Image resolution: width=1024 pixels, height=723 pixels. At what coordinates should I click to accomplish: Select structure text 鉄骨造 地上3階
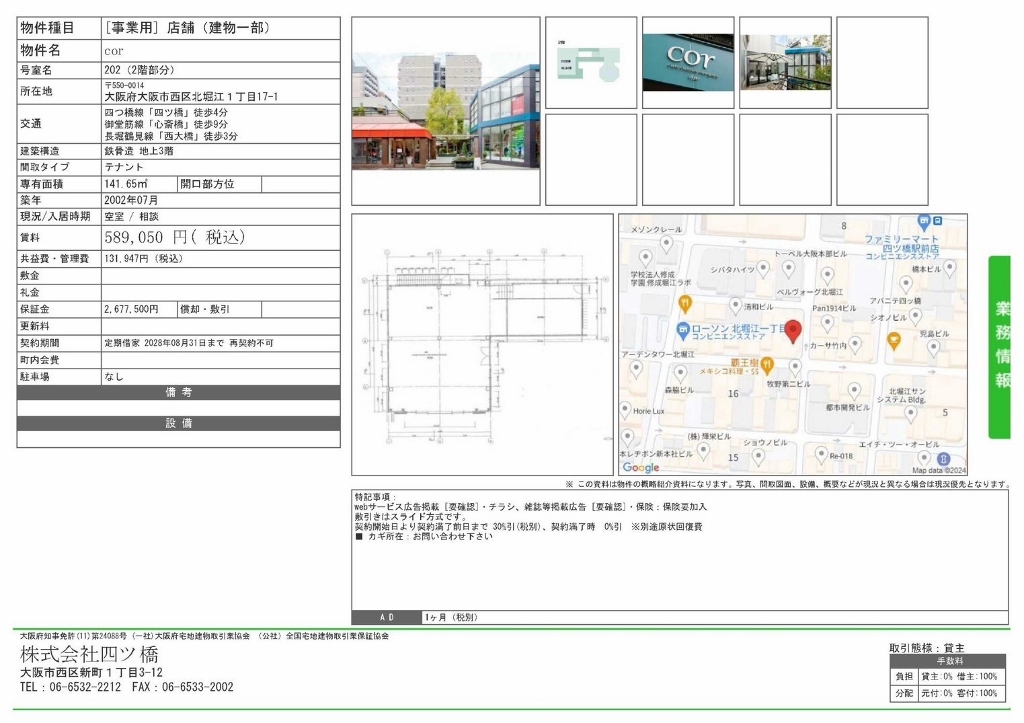[x=139, y=151]
